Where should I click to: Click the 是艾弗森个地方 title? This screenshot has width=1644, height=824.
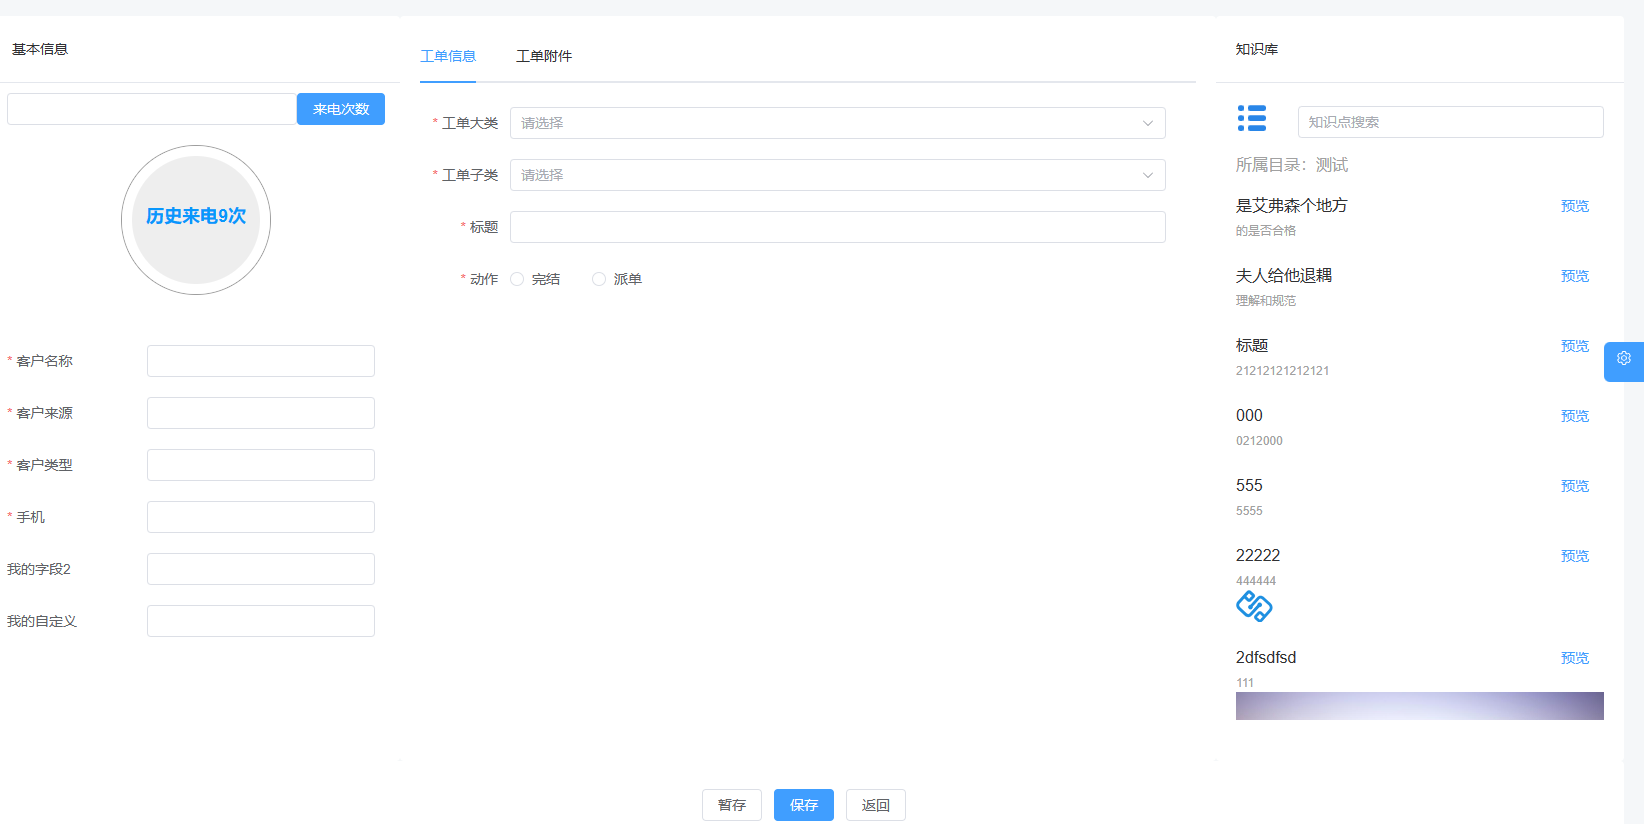point(1292,205)
